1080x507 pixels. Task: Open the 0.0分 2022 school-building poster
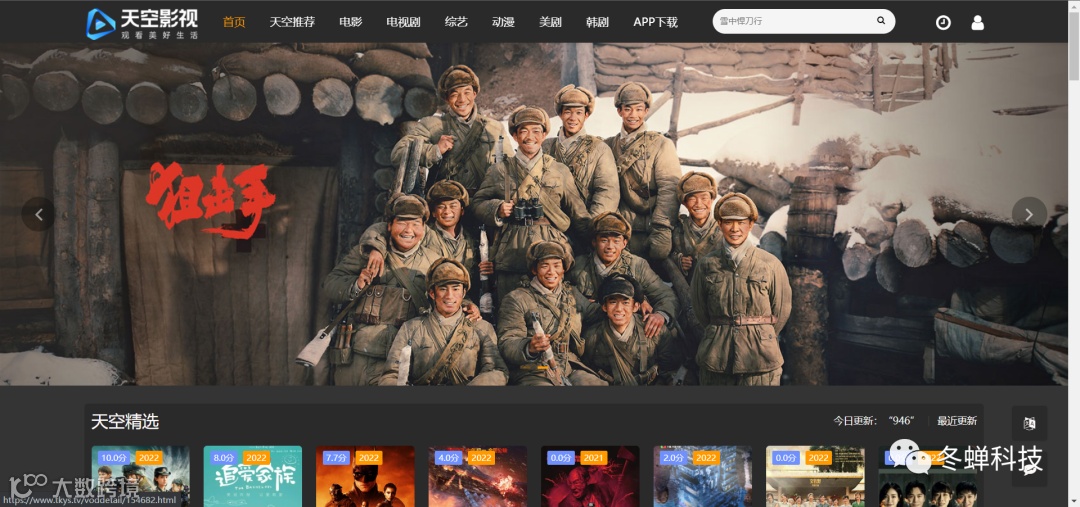[x=816, y=477]
